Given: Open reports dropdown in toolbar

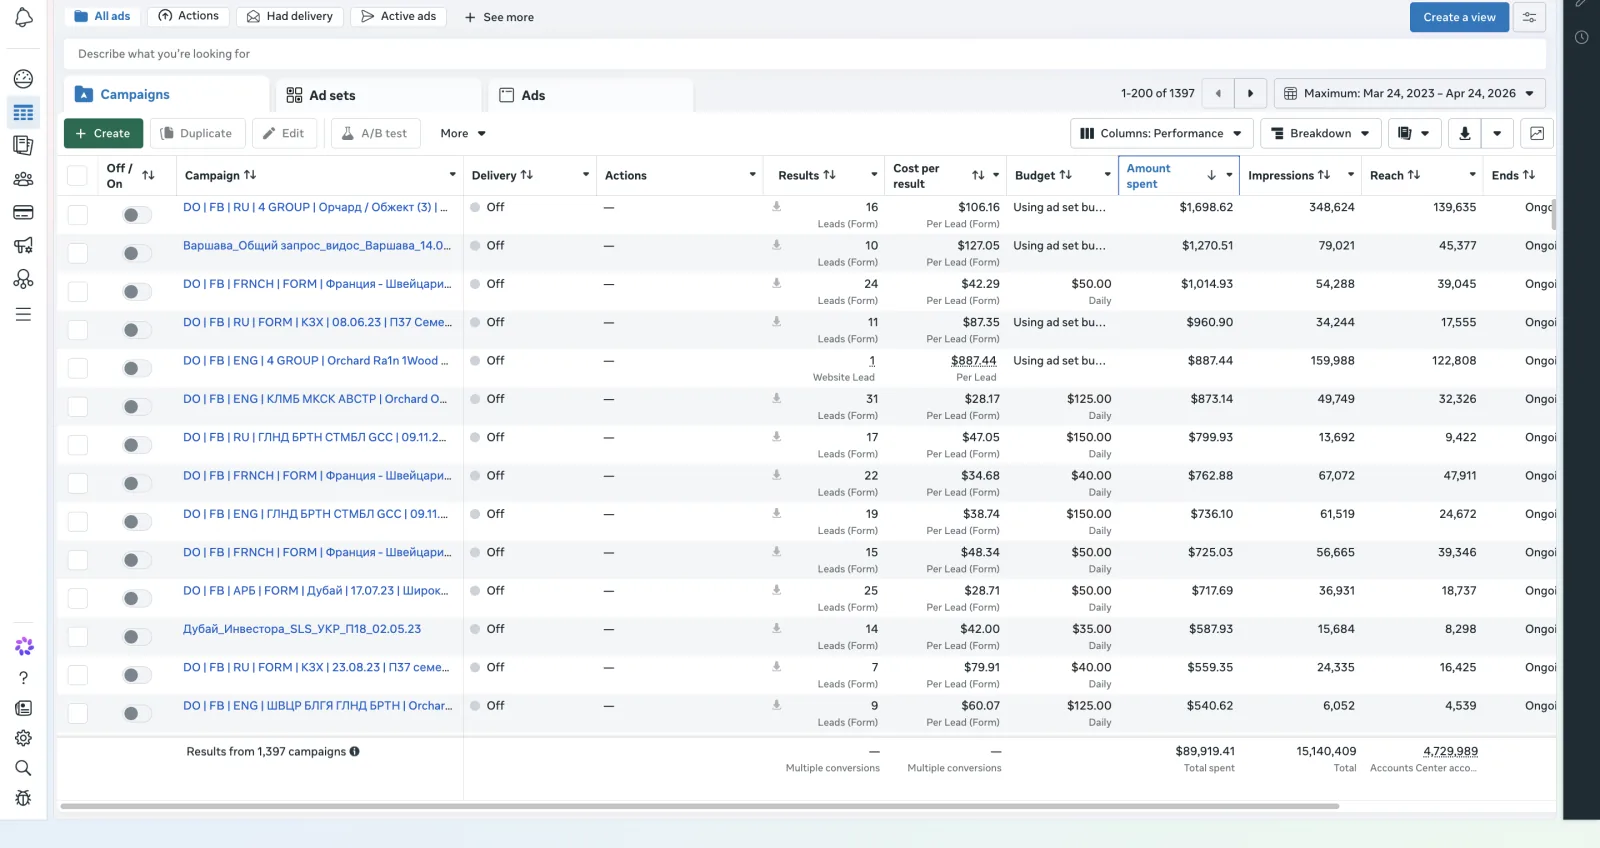Looking at the screenshot, I should click(x=1414, y=133).
